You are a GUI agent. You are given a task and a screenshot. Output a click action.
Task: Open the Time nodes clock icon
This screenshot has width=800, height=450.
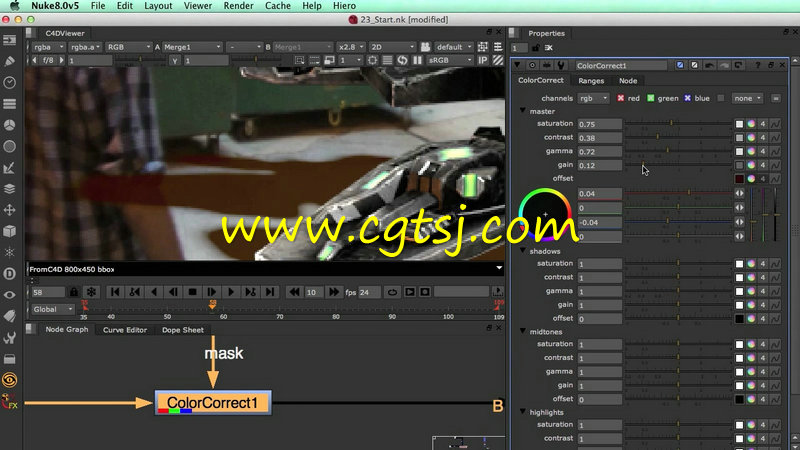point(9,83)
